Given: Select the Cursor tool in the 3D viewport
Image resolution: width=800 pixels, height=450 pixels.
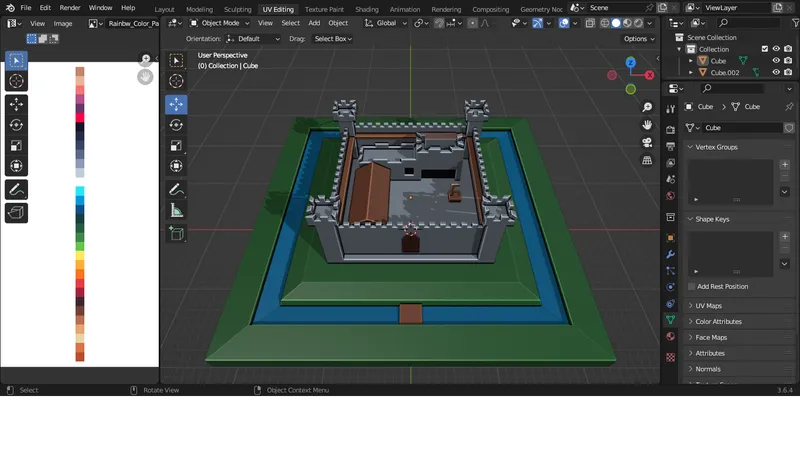Looking at the screenshot, I should coord(176,81).
